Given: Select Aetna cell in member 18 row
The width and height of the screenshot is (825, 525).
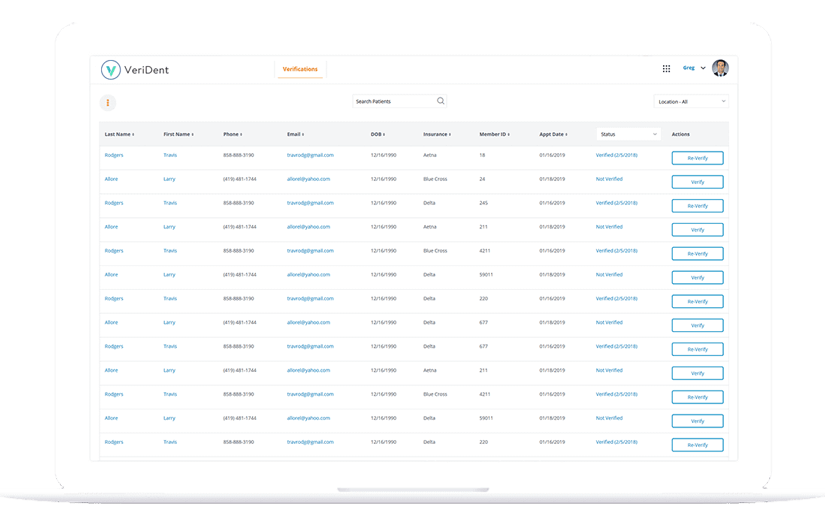Looking at the screenshot, I should (x=429, y=155).
